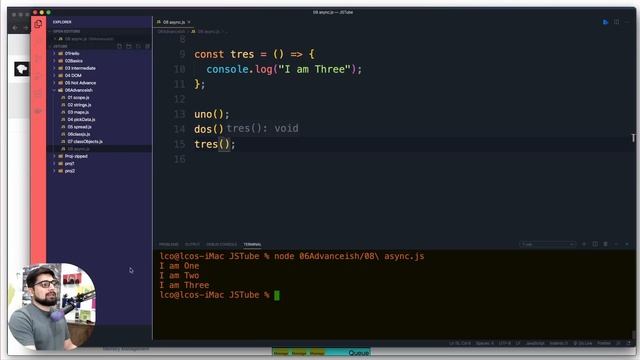Click the New File icon in Explorer
This screenshot has width=640, height=360.
(x=119, y=47)
